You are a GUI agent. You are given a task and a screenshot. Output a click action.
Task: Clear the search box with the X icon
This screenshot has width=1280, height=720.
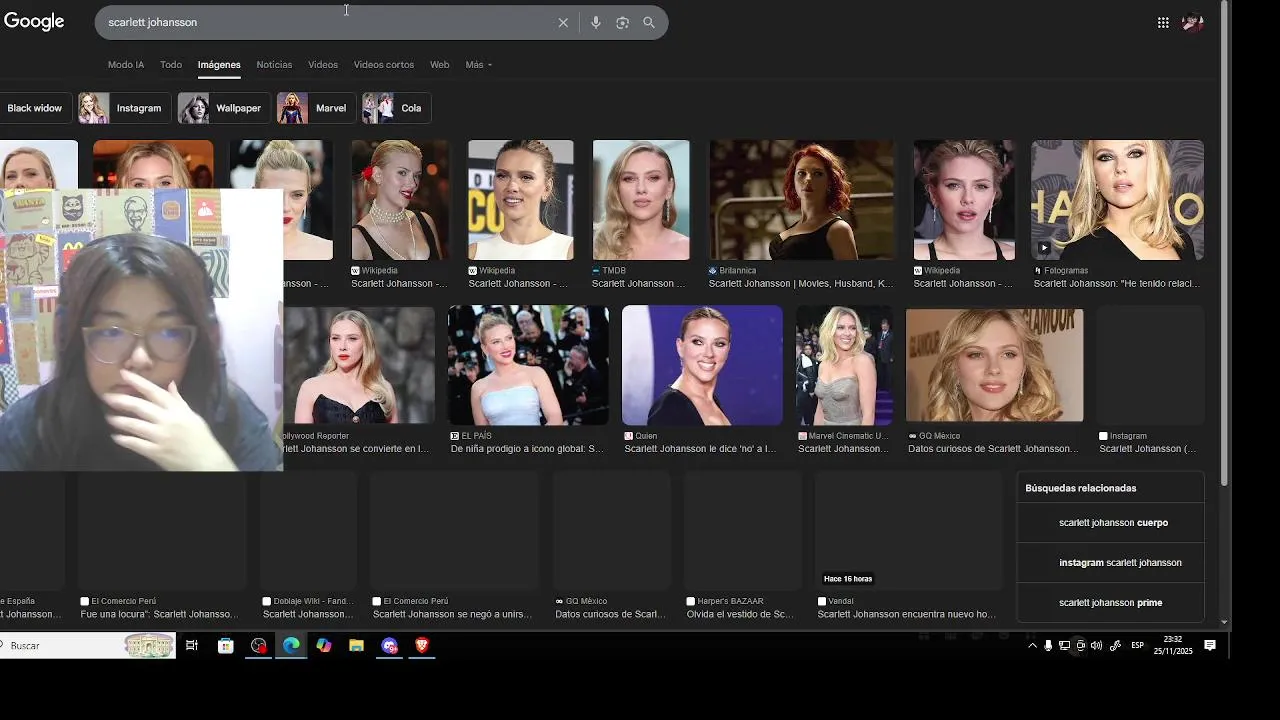coord(563,22)
